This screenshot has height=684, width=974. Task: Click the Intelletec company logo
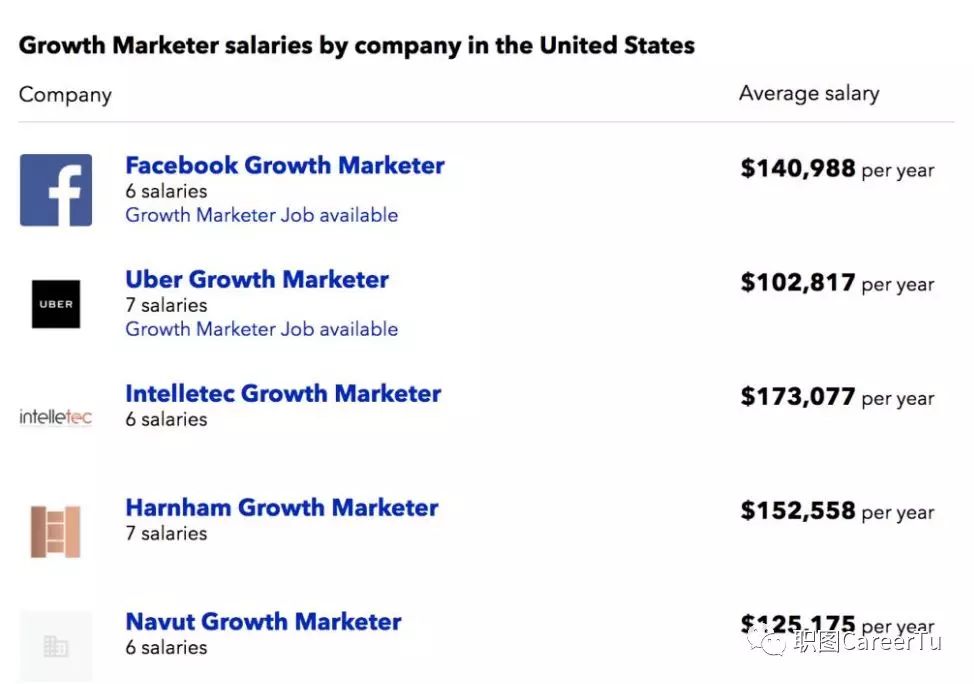[56, 417]
